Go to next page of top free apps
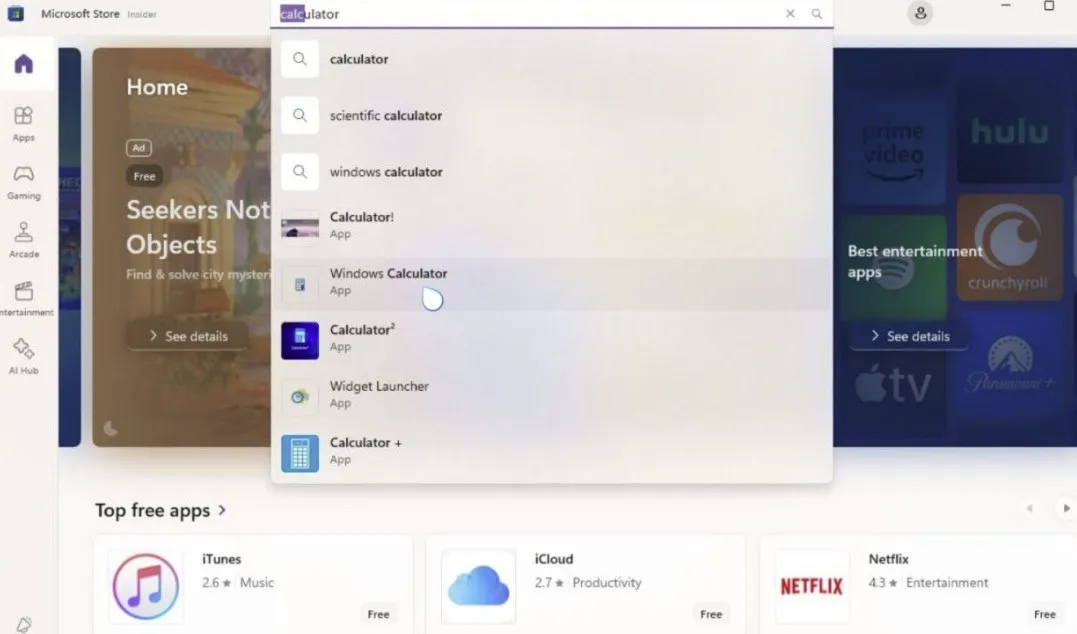The image size is (1077, 634). pyautogui.click(x=1066, y=508)
